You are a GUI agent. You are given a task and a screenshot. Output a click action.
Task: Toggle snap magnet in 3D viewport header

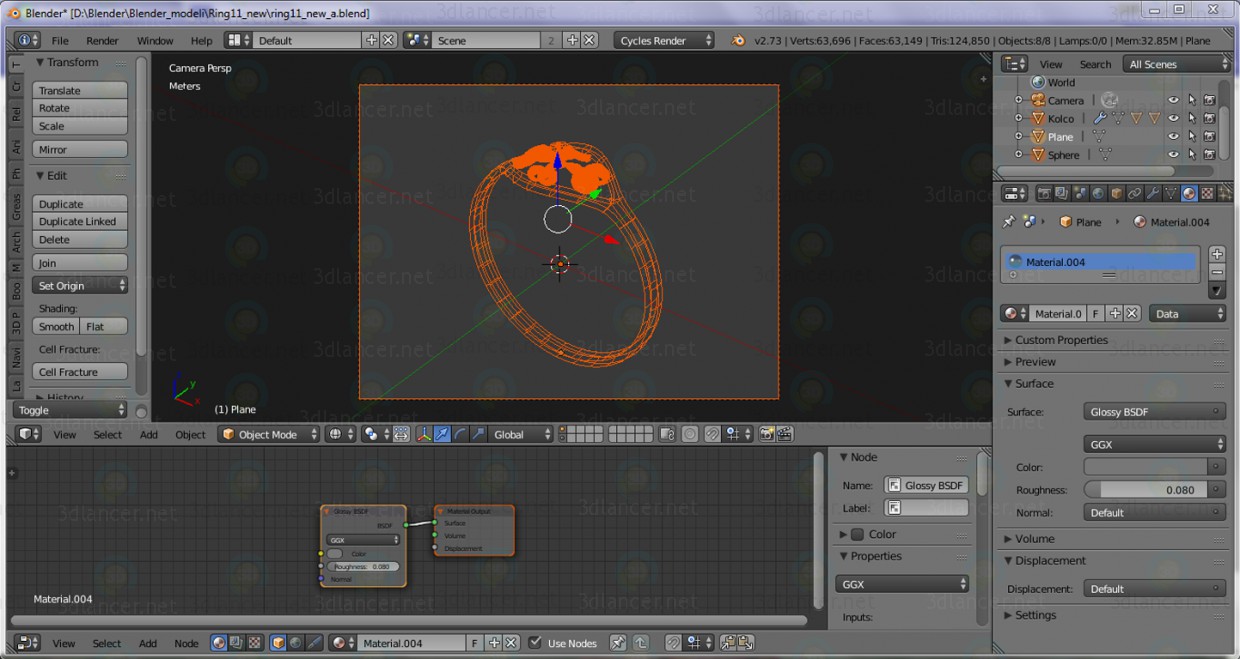[x=713, y=434]
